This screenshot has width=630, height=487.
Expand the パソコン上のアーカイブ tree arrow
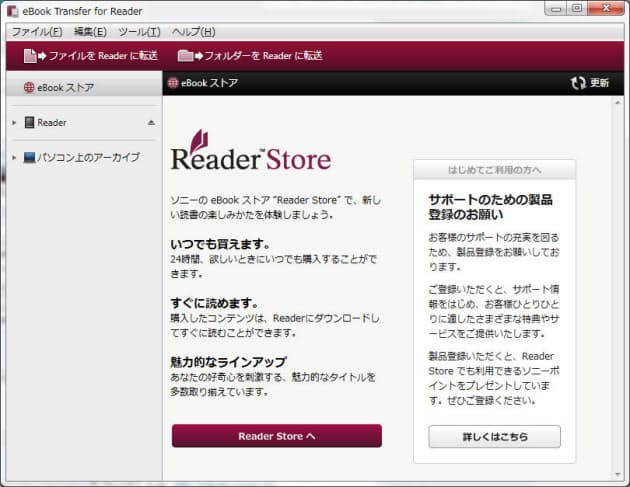14,157
